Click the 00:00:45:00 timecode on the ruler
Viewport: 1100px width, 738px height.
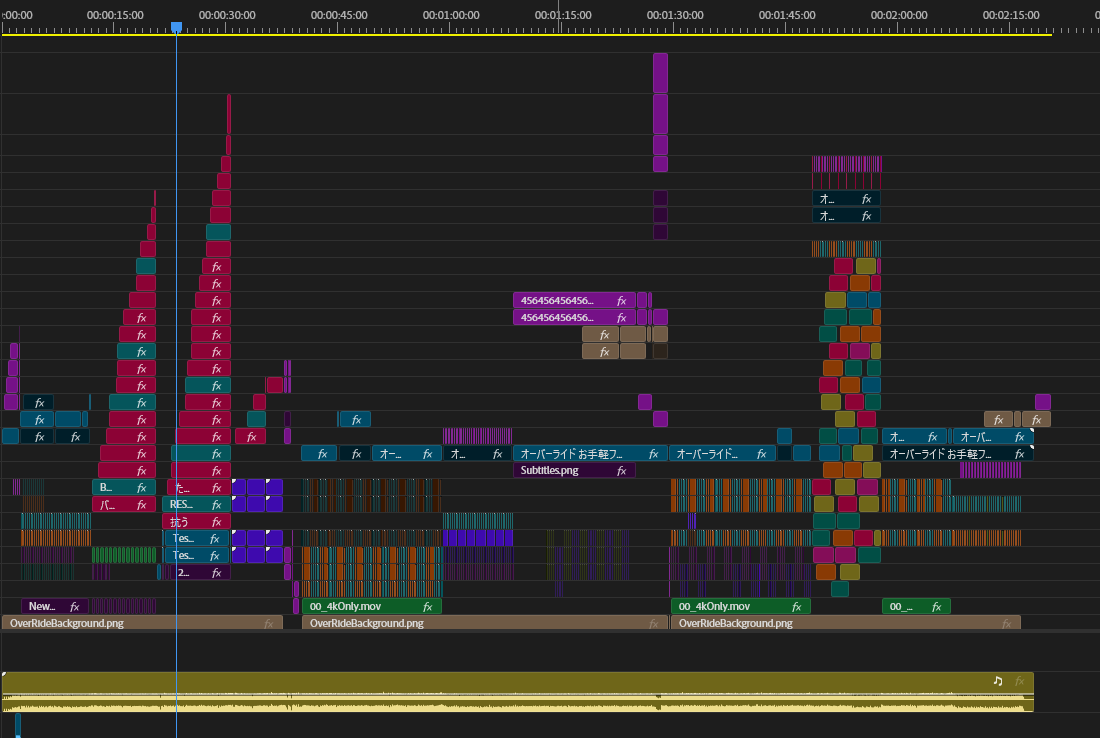pos(339,15)
